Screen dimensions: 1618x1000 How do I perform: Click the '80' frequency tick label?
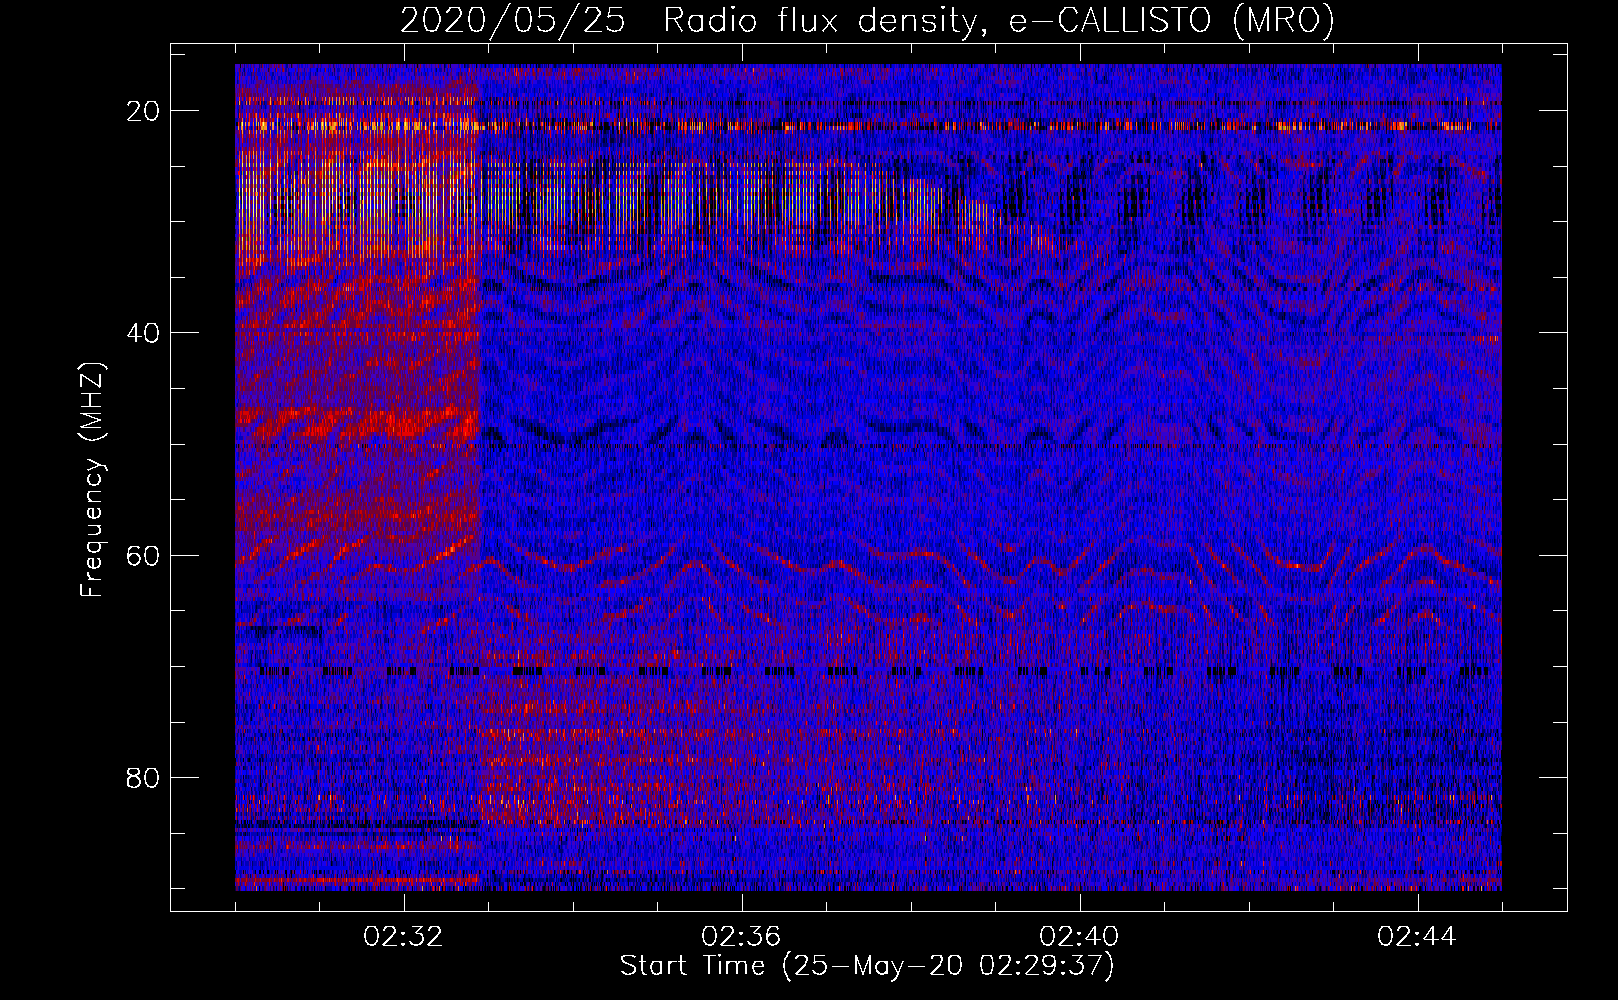pos(144,777)
